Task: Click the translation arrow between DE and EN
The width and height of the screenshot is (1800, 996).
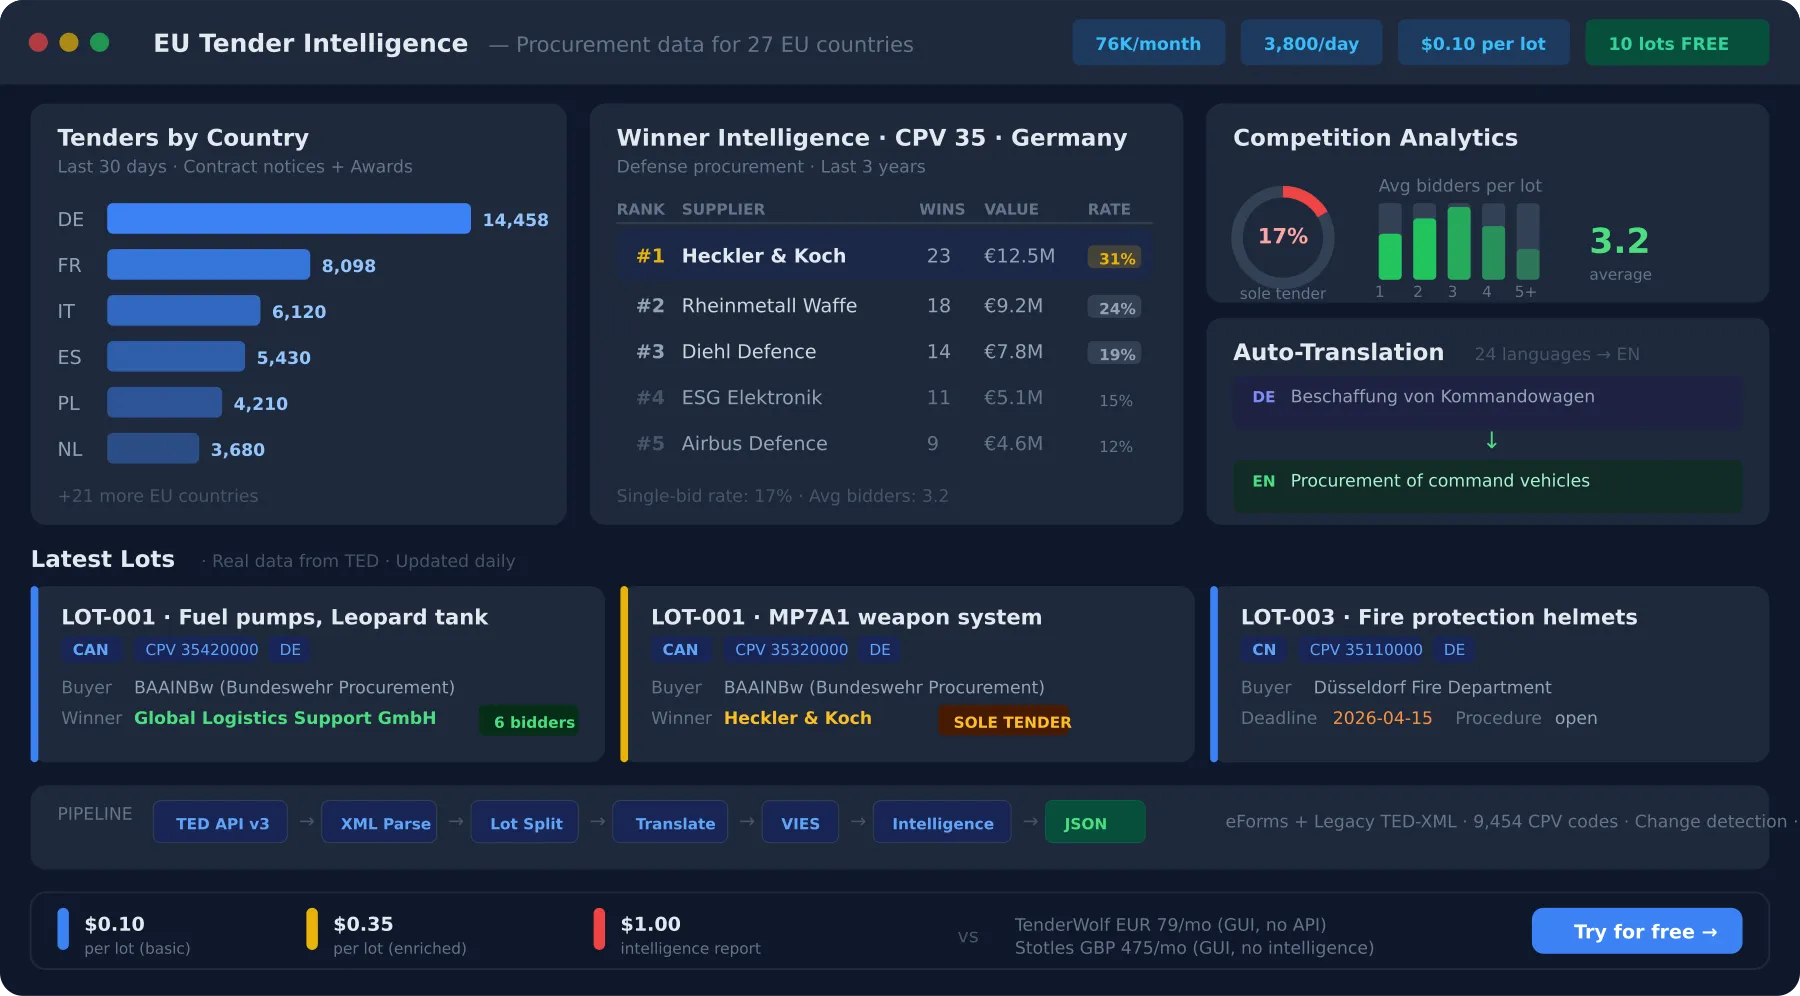Action: pos(1491,440)
